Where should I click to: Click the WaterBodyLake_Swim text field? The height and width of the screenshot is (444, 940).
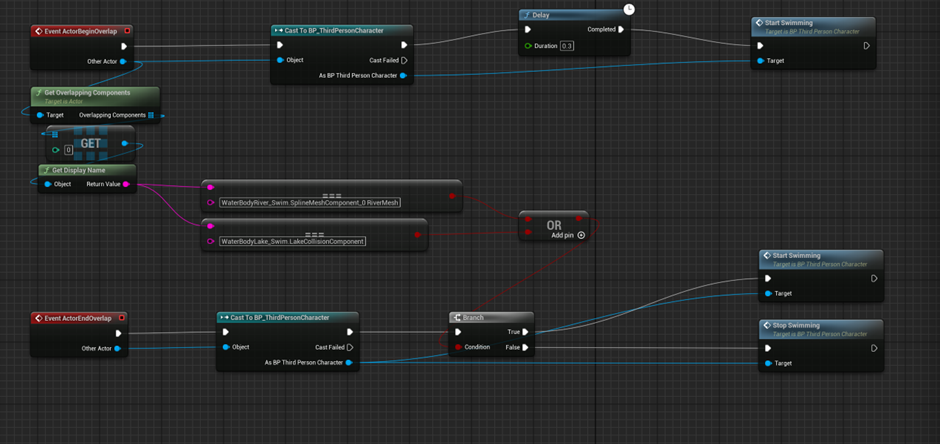(292, 241)
